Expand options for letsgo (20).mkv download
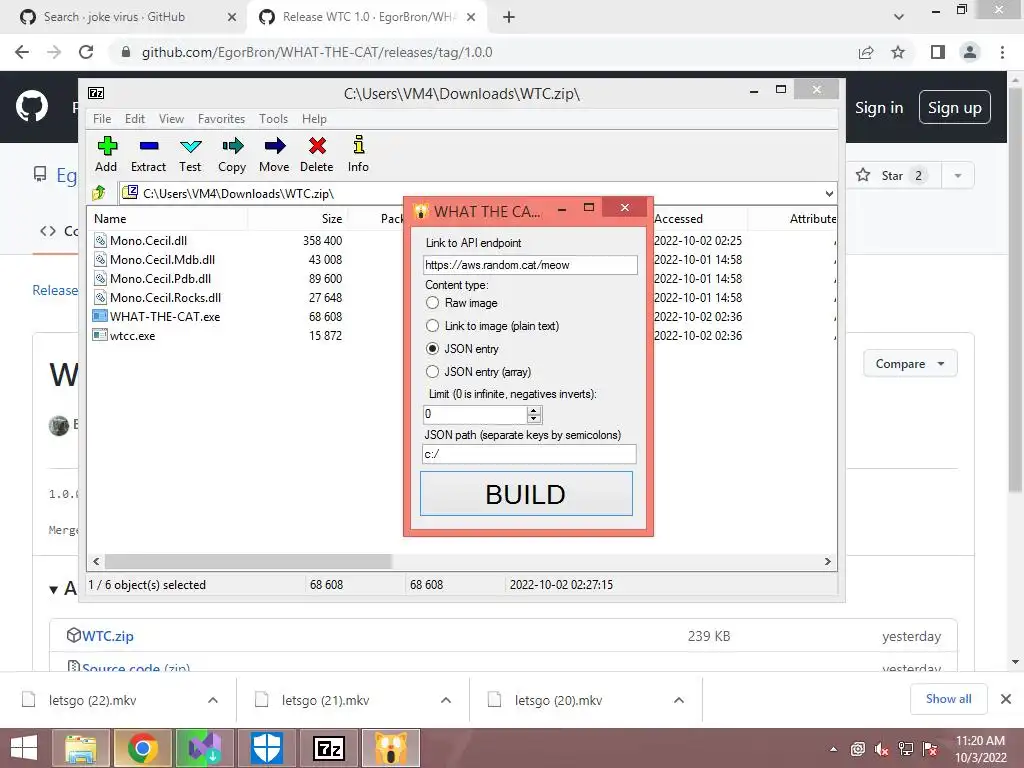 pos(679,700)
